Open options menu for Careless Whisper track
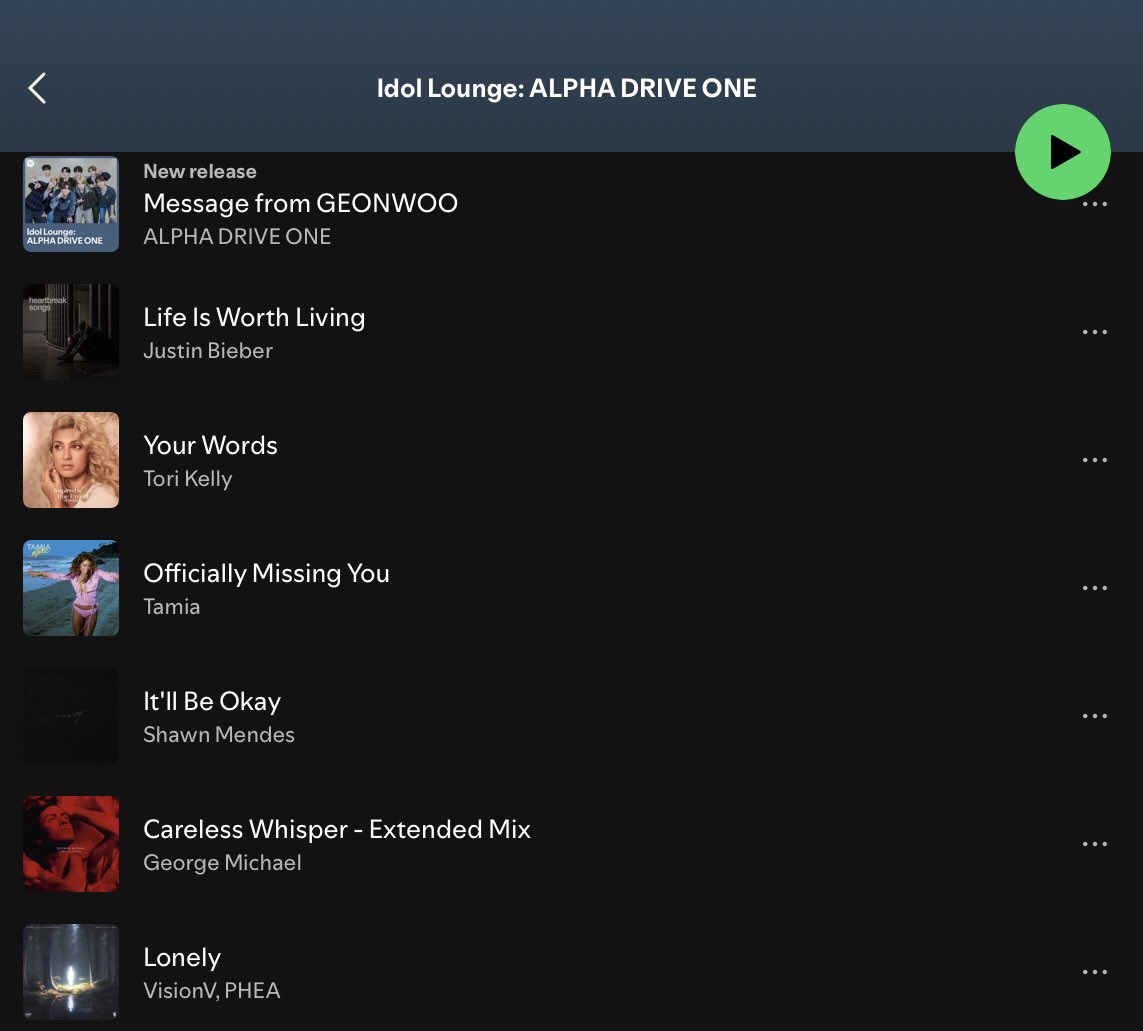The image size is (1143, 1031). coord(1095,844)
